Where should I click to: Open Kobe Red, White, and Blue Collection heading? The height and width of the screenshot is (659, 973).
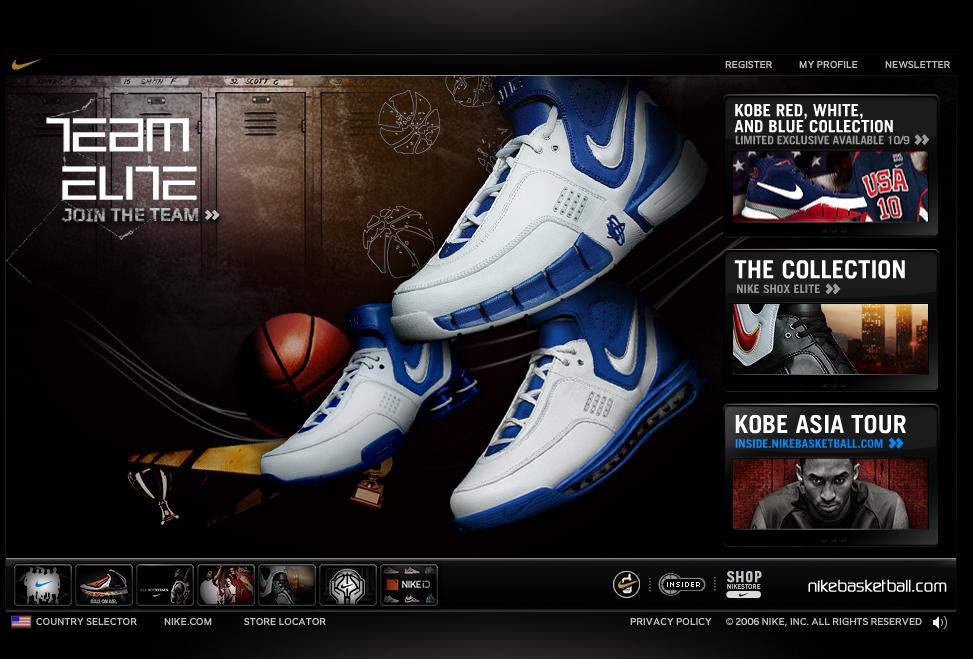814,118
